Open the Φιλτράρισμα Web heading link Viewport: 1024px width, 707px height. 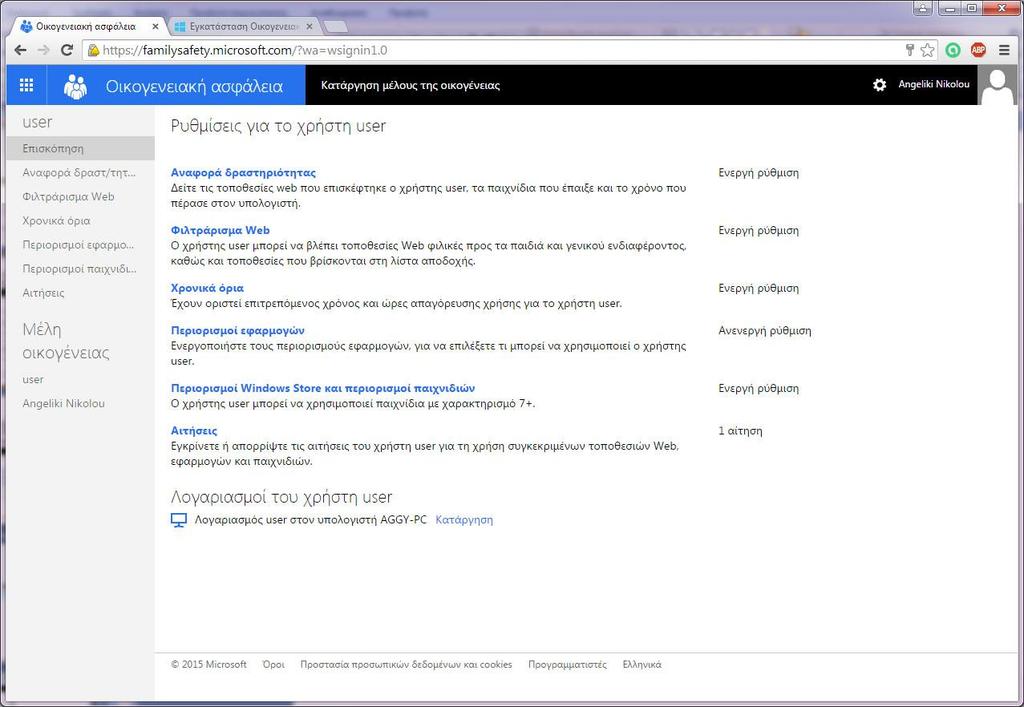[220, 230]
